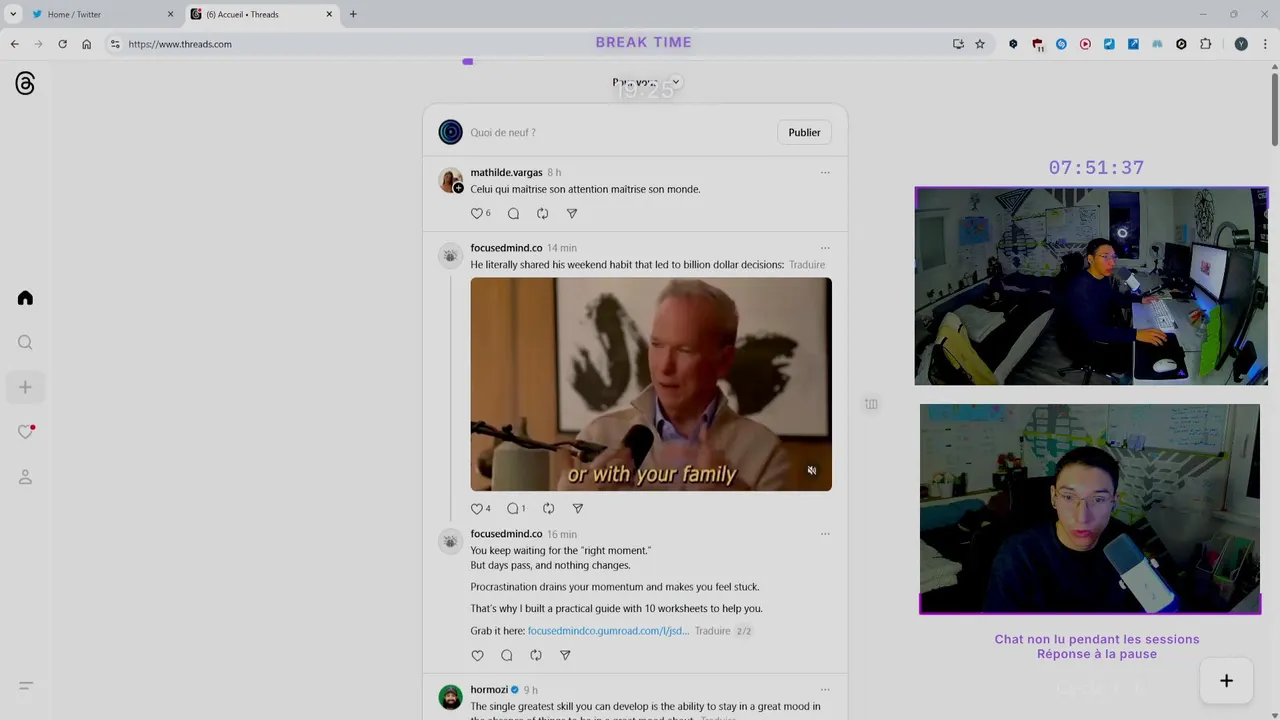
Task: Open the bottom-left menu lines icon
Action: (26, 686)
